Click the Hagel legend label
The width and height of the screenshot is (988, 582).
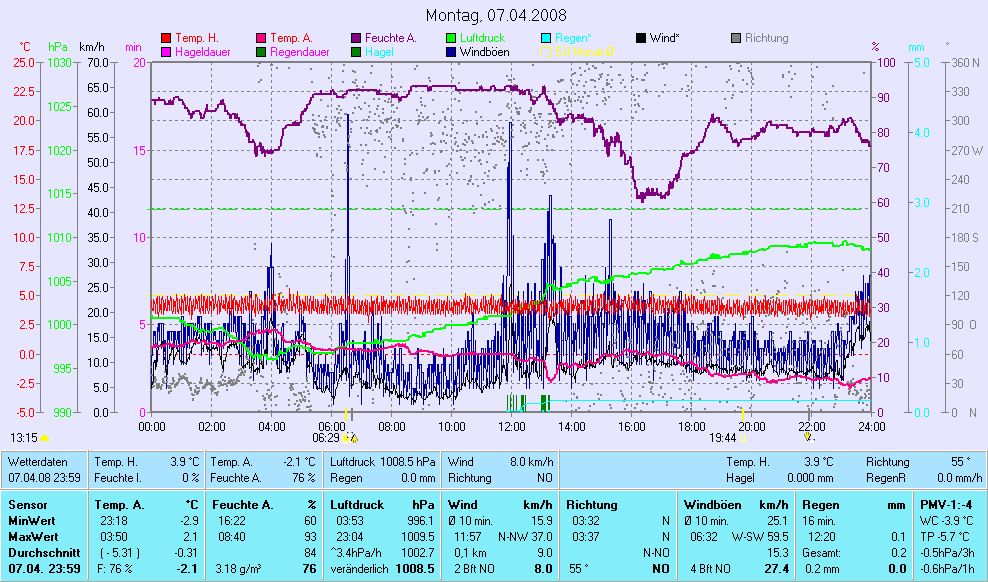tap(378, 51)
